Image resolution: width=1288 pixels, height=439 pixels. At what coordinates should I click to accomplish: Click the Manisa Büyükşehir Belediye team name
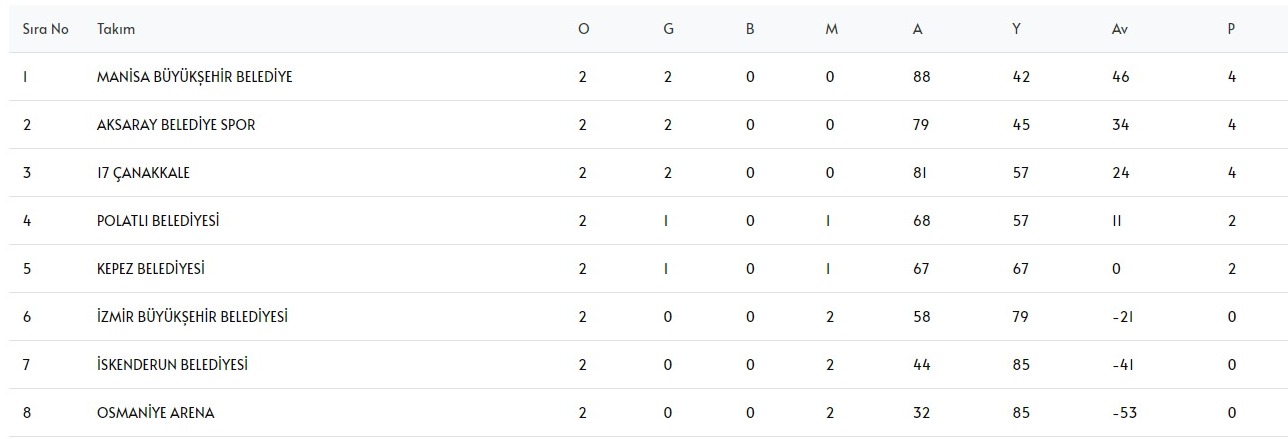click(194, 77)
